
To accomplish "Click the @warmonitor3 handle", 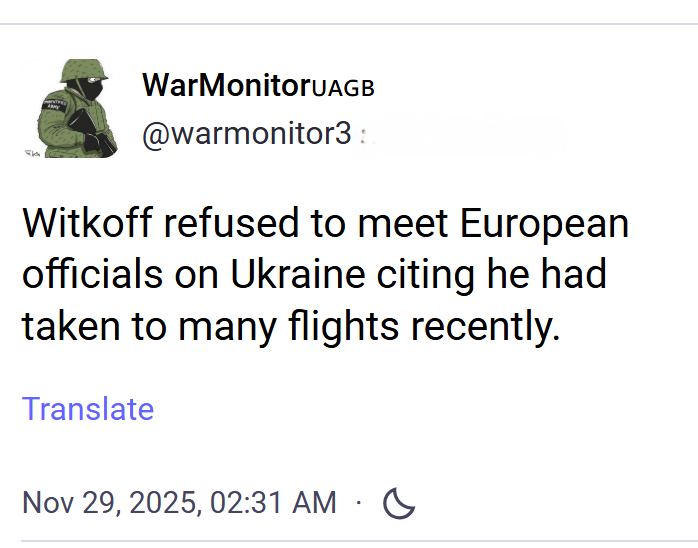I will (247, 134).
